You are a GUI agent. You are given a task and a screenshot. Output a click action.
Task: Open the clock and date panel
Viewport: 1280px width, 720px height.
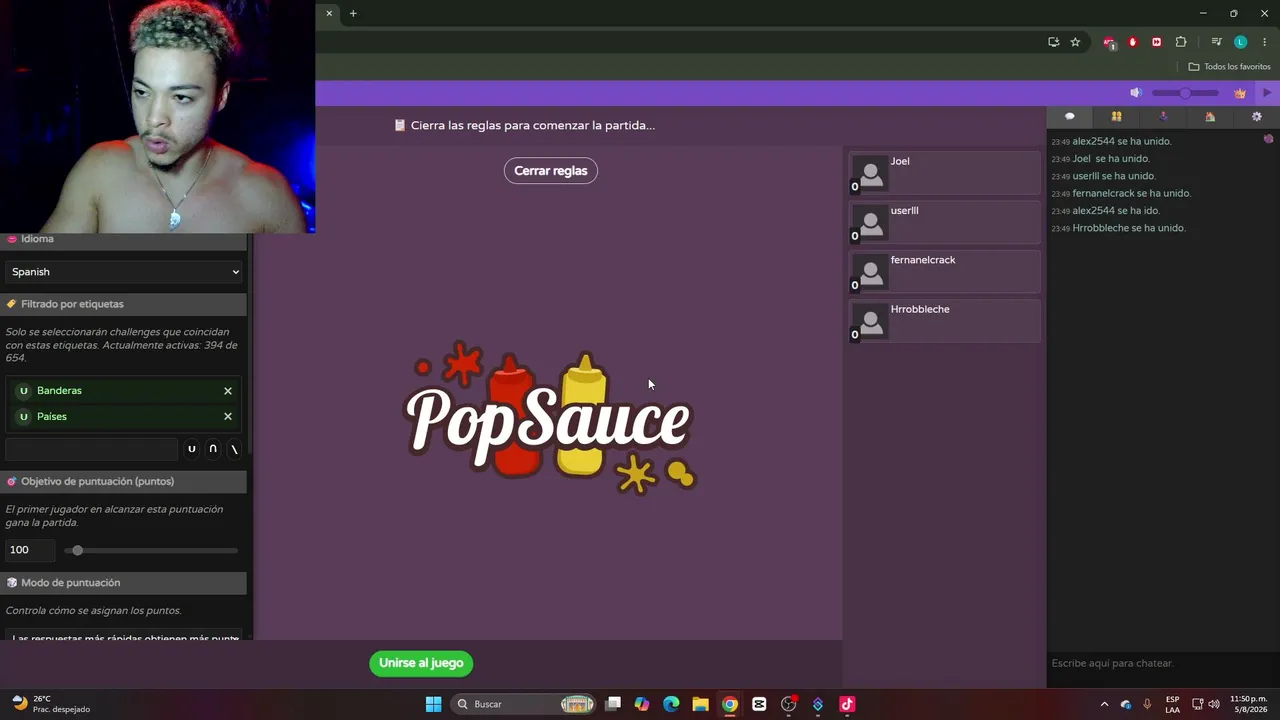coord(1249,704)
